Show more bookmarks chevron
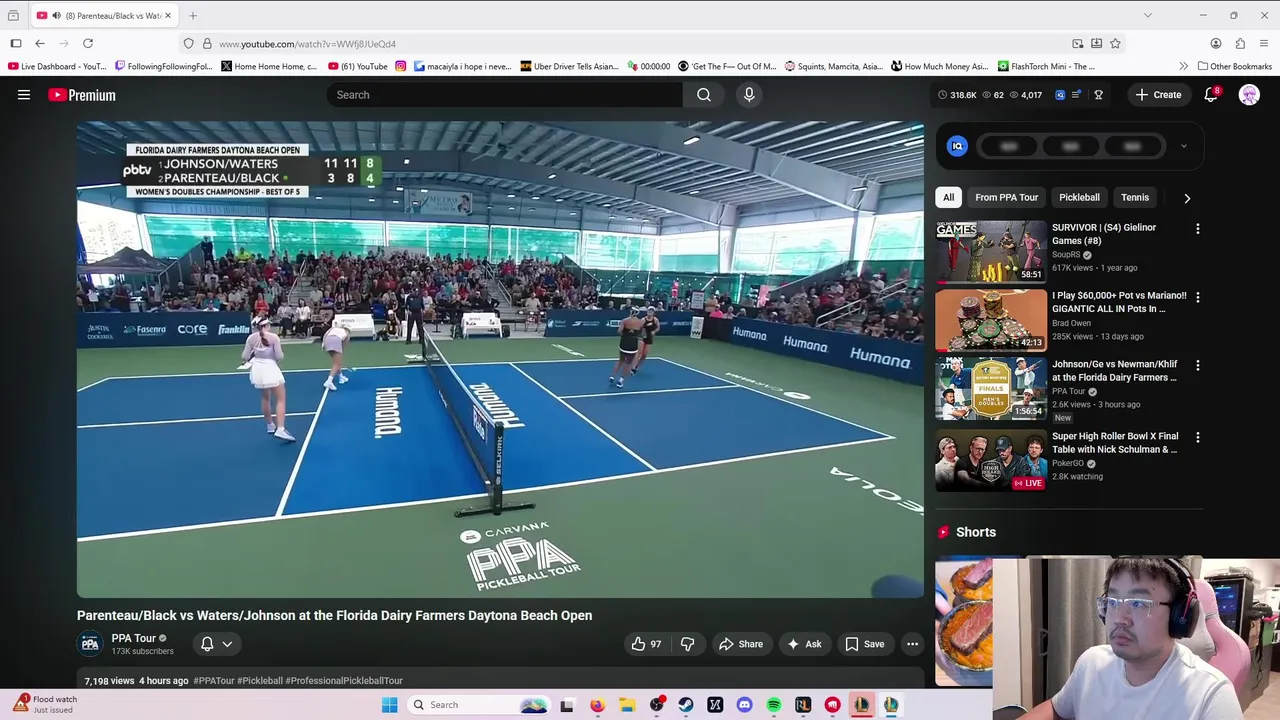 point(1183,66)
